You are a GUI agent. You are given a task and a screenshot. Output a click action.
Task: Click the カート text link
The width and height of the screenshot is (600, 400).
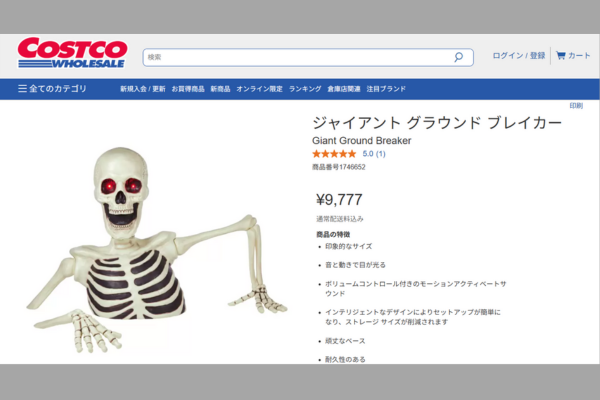[x=579, y=56]
